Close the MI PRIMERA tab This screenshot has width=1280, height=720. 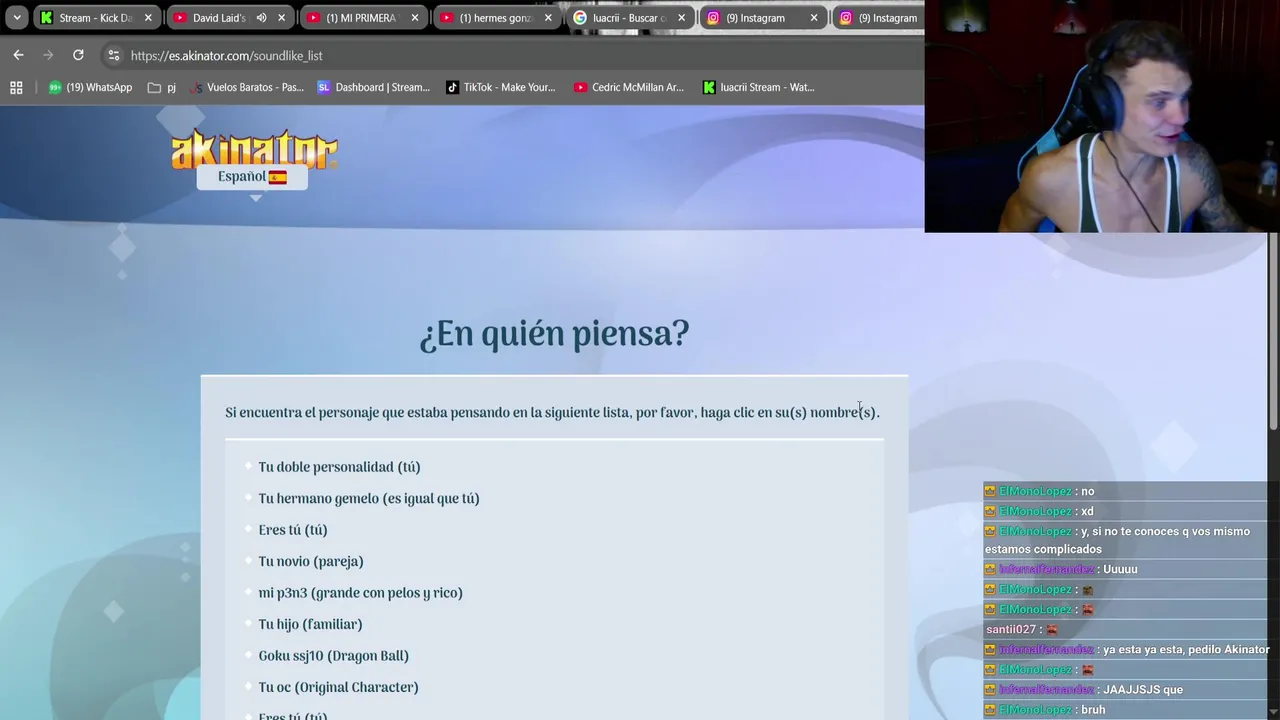(415, 18)
